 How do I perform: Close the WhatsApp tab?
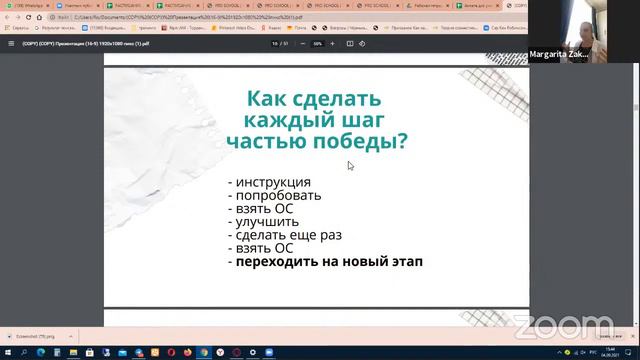click(48, 6)
